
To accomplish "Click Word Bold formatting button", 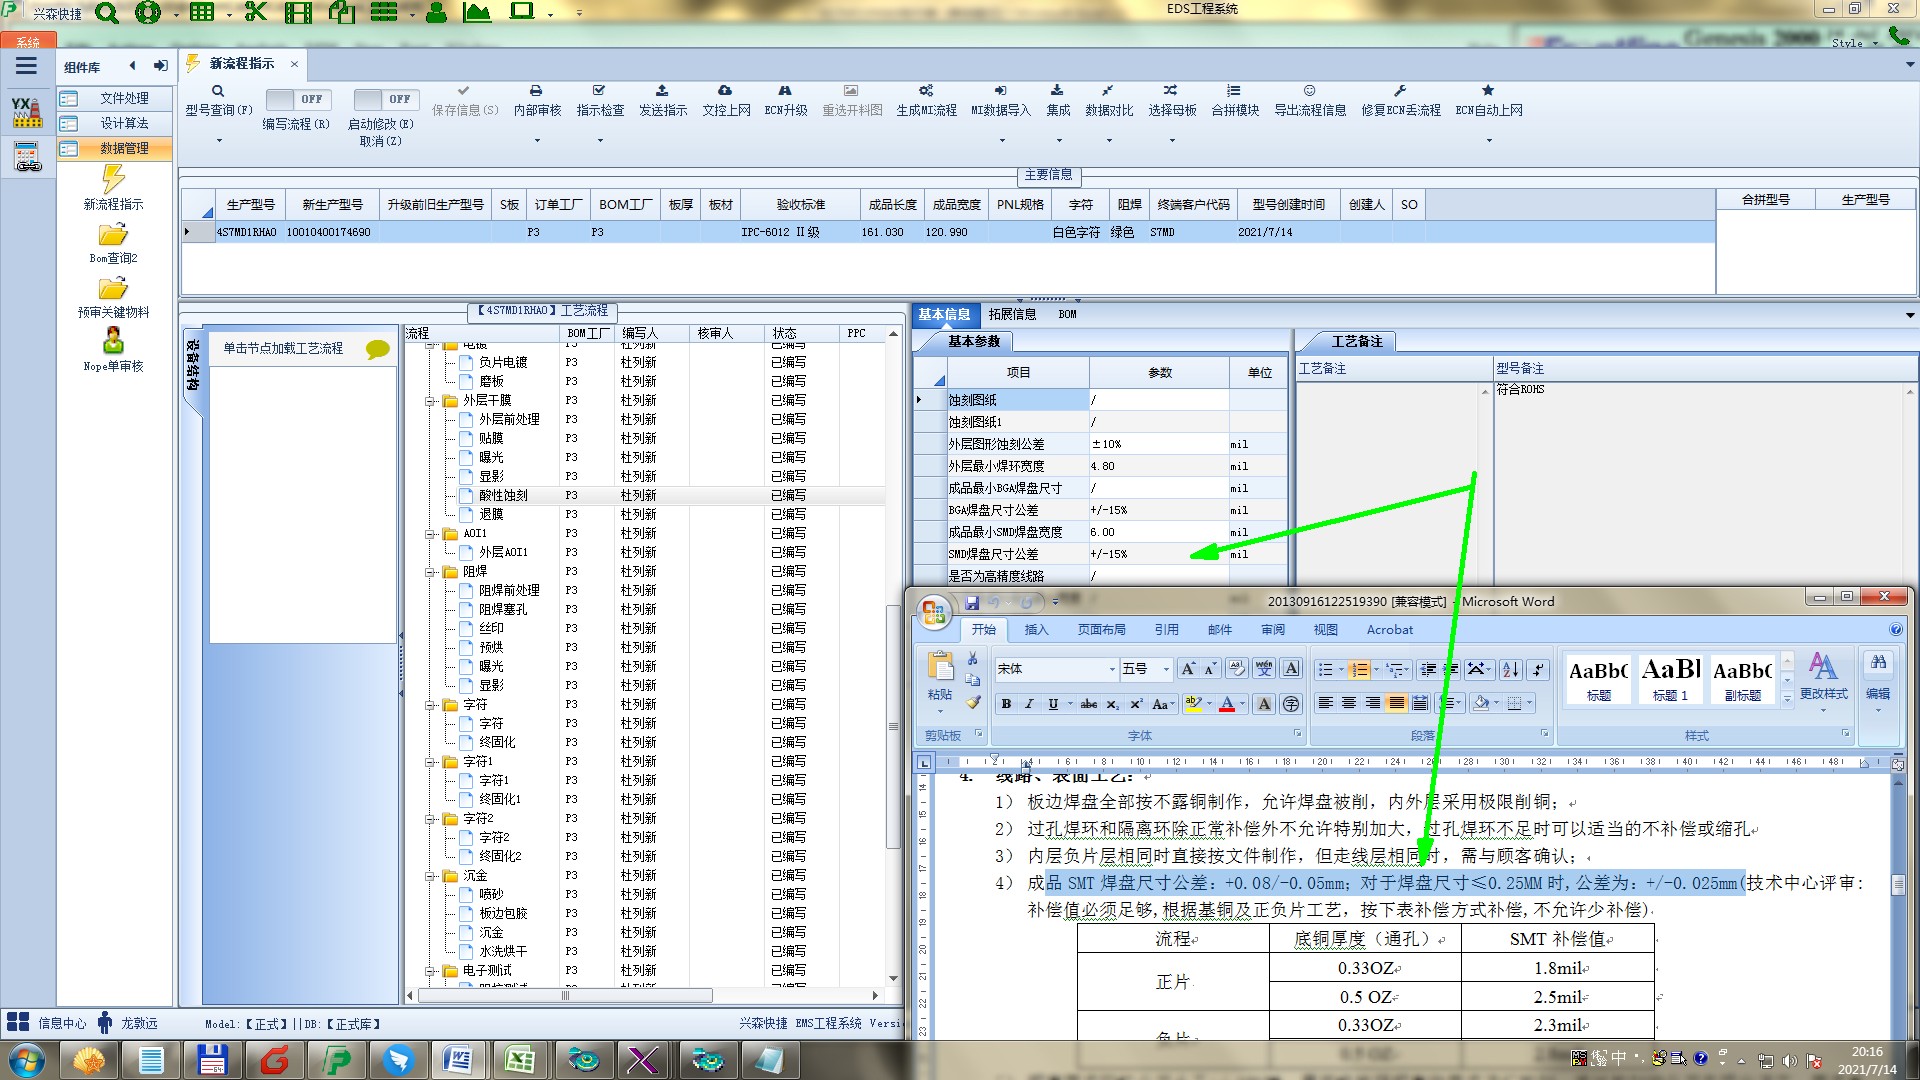I will point(1006,704).
